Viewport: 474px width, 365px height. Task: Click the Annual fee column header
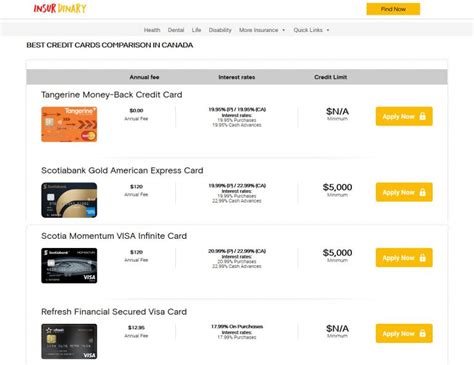[x=144, y=77]
